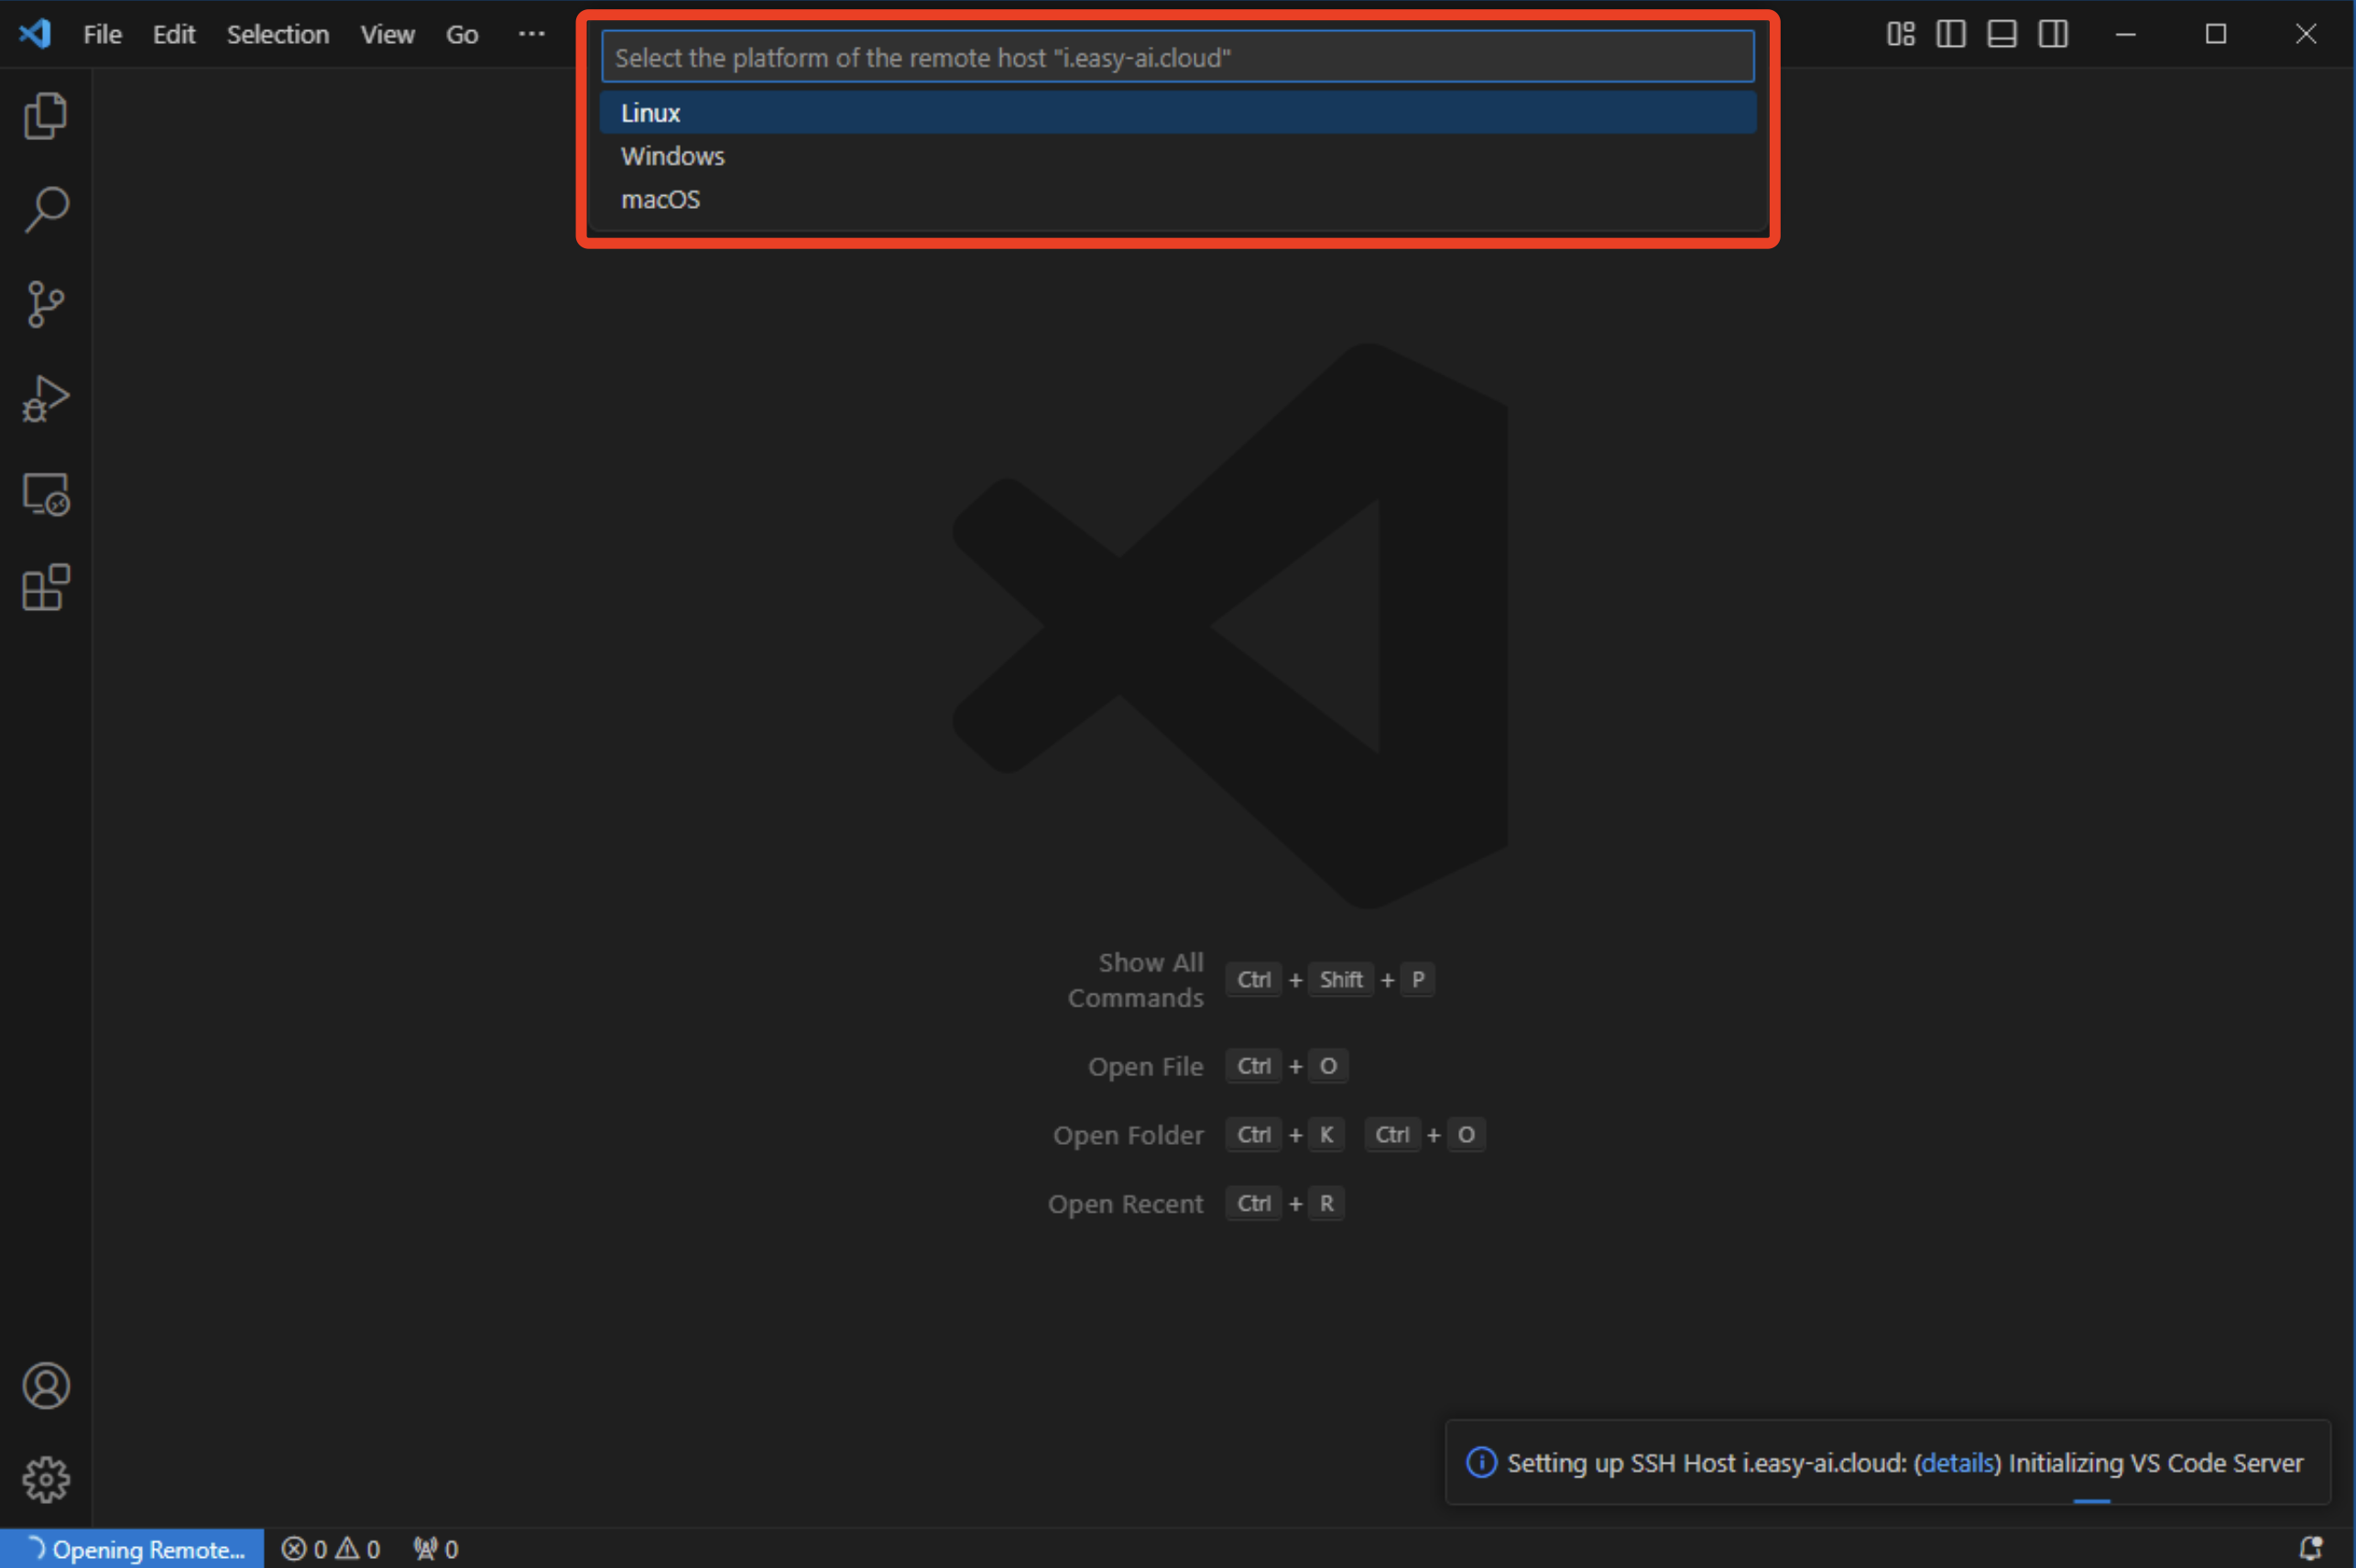The image size is (2356, 1568).
Task: Open the Search view in activity bar
Action: tap(46, 210)
